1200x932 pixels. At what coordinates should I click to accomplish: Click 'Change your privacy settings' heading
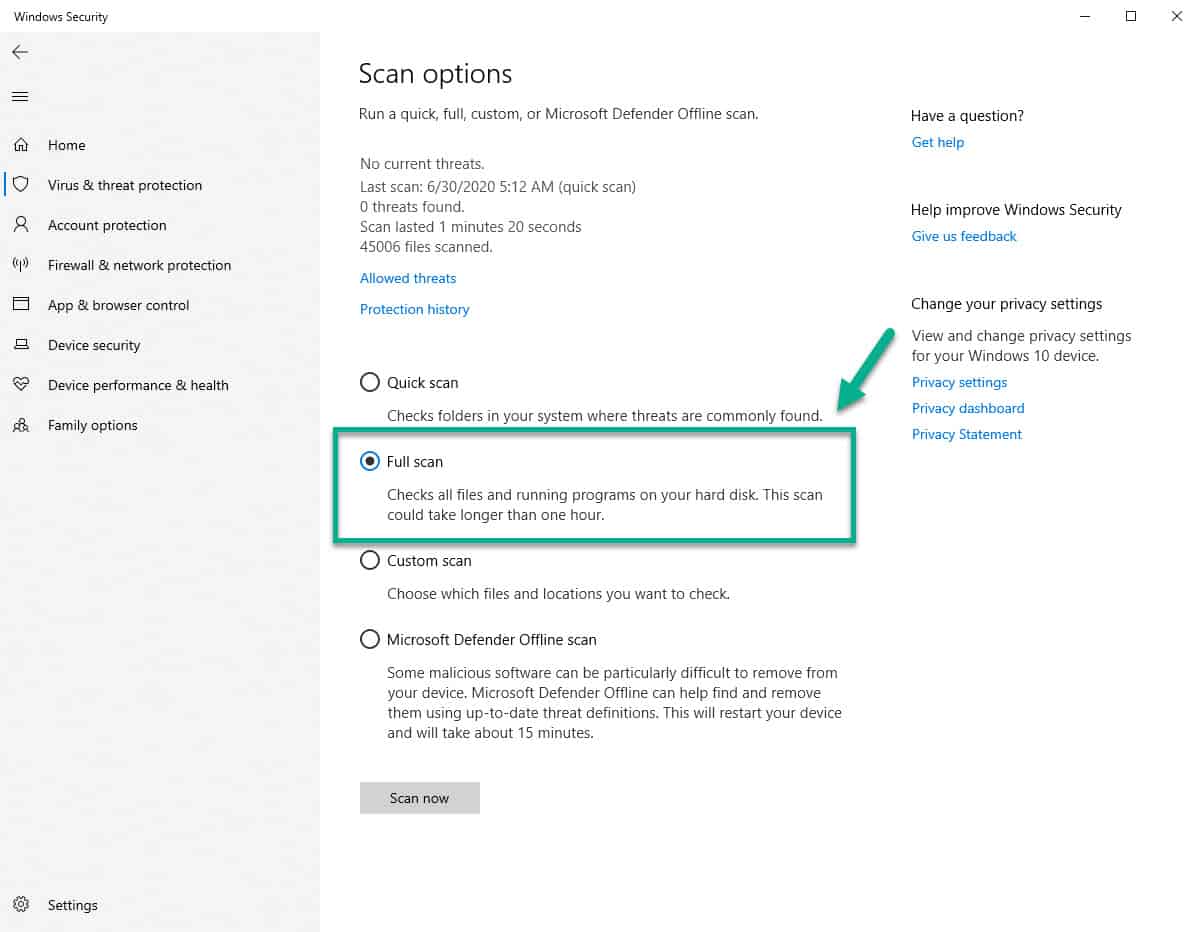[1007, 304]
